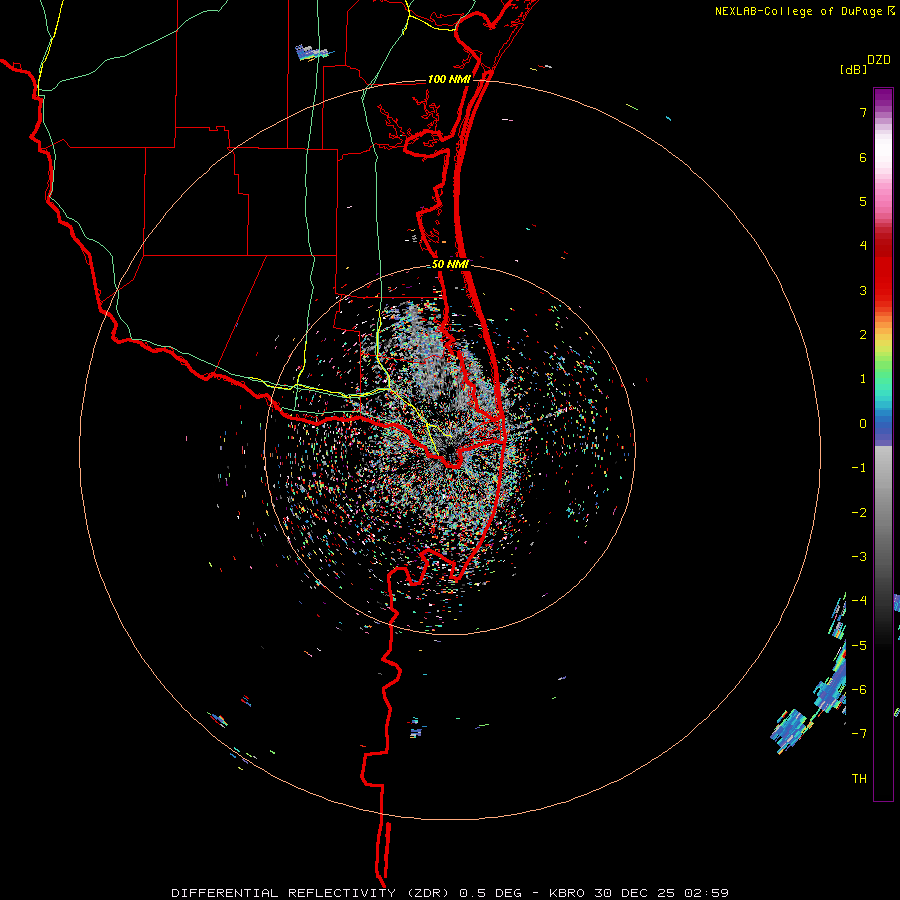Click the -6 value on color scale
The height and width of the screenshot is (900, 900).
(x=859, y=690)
